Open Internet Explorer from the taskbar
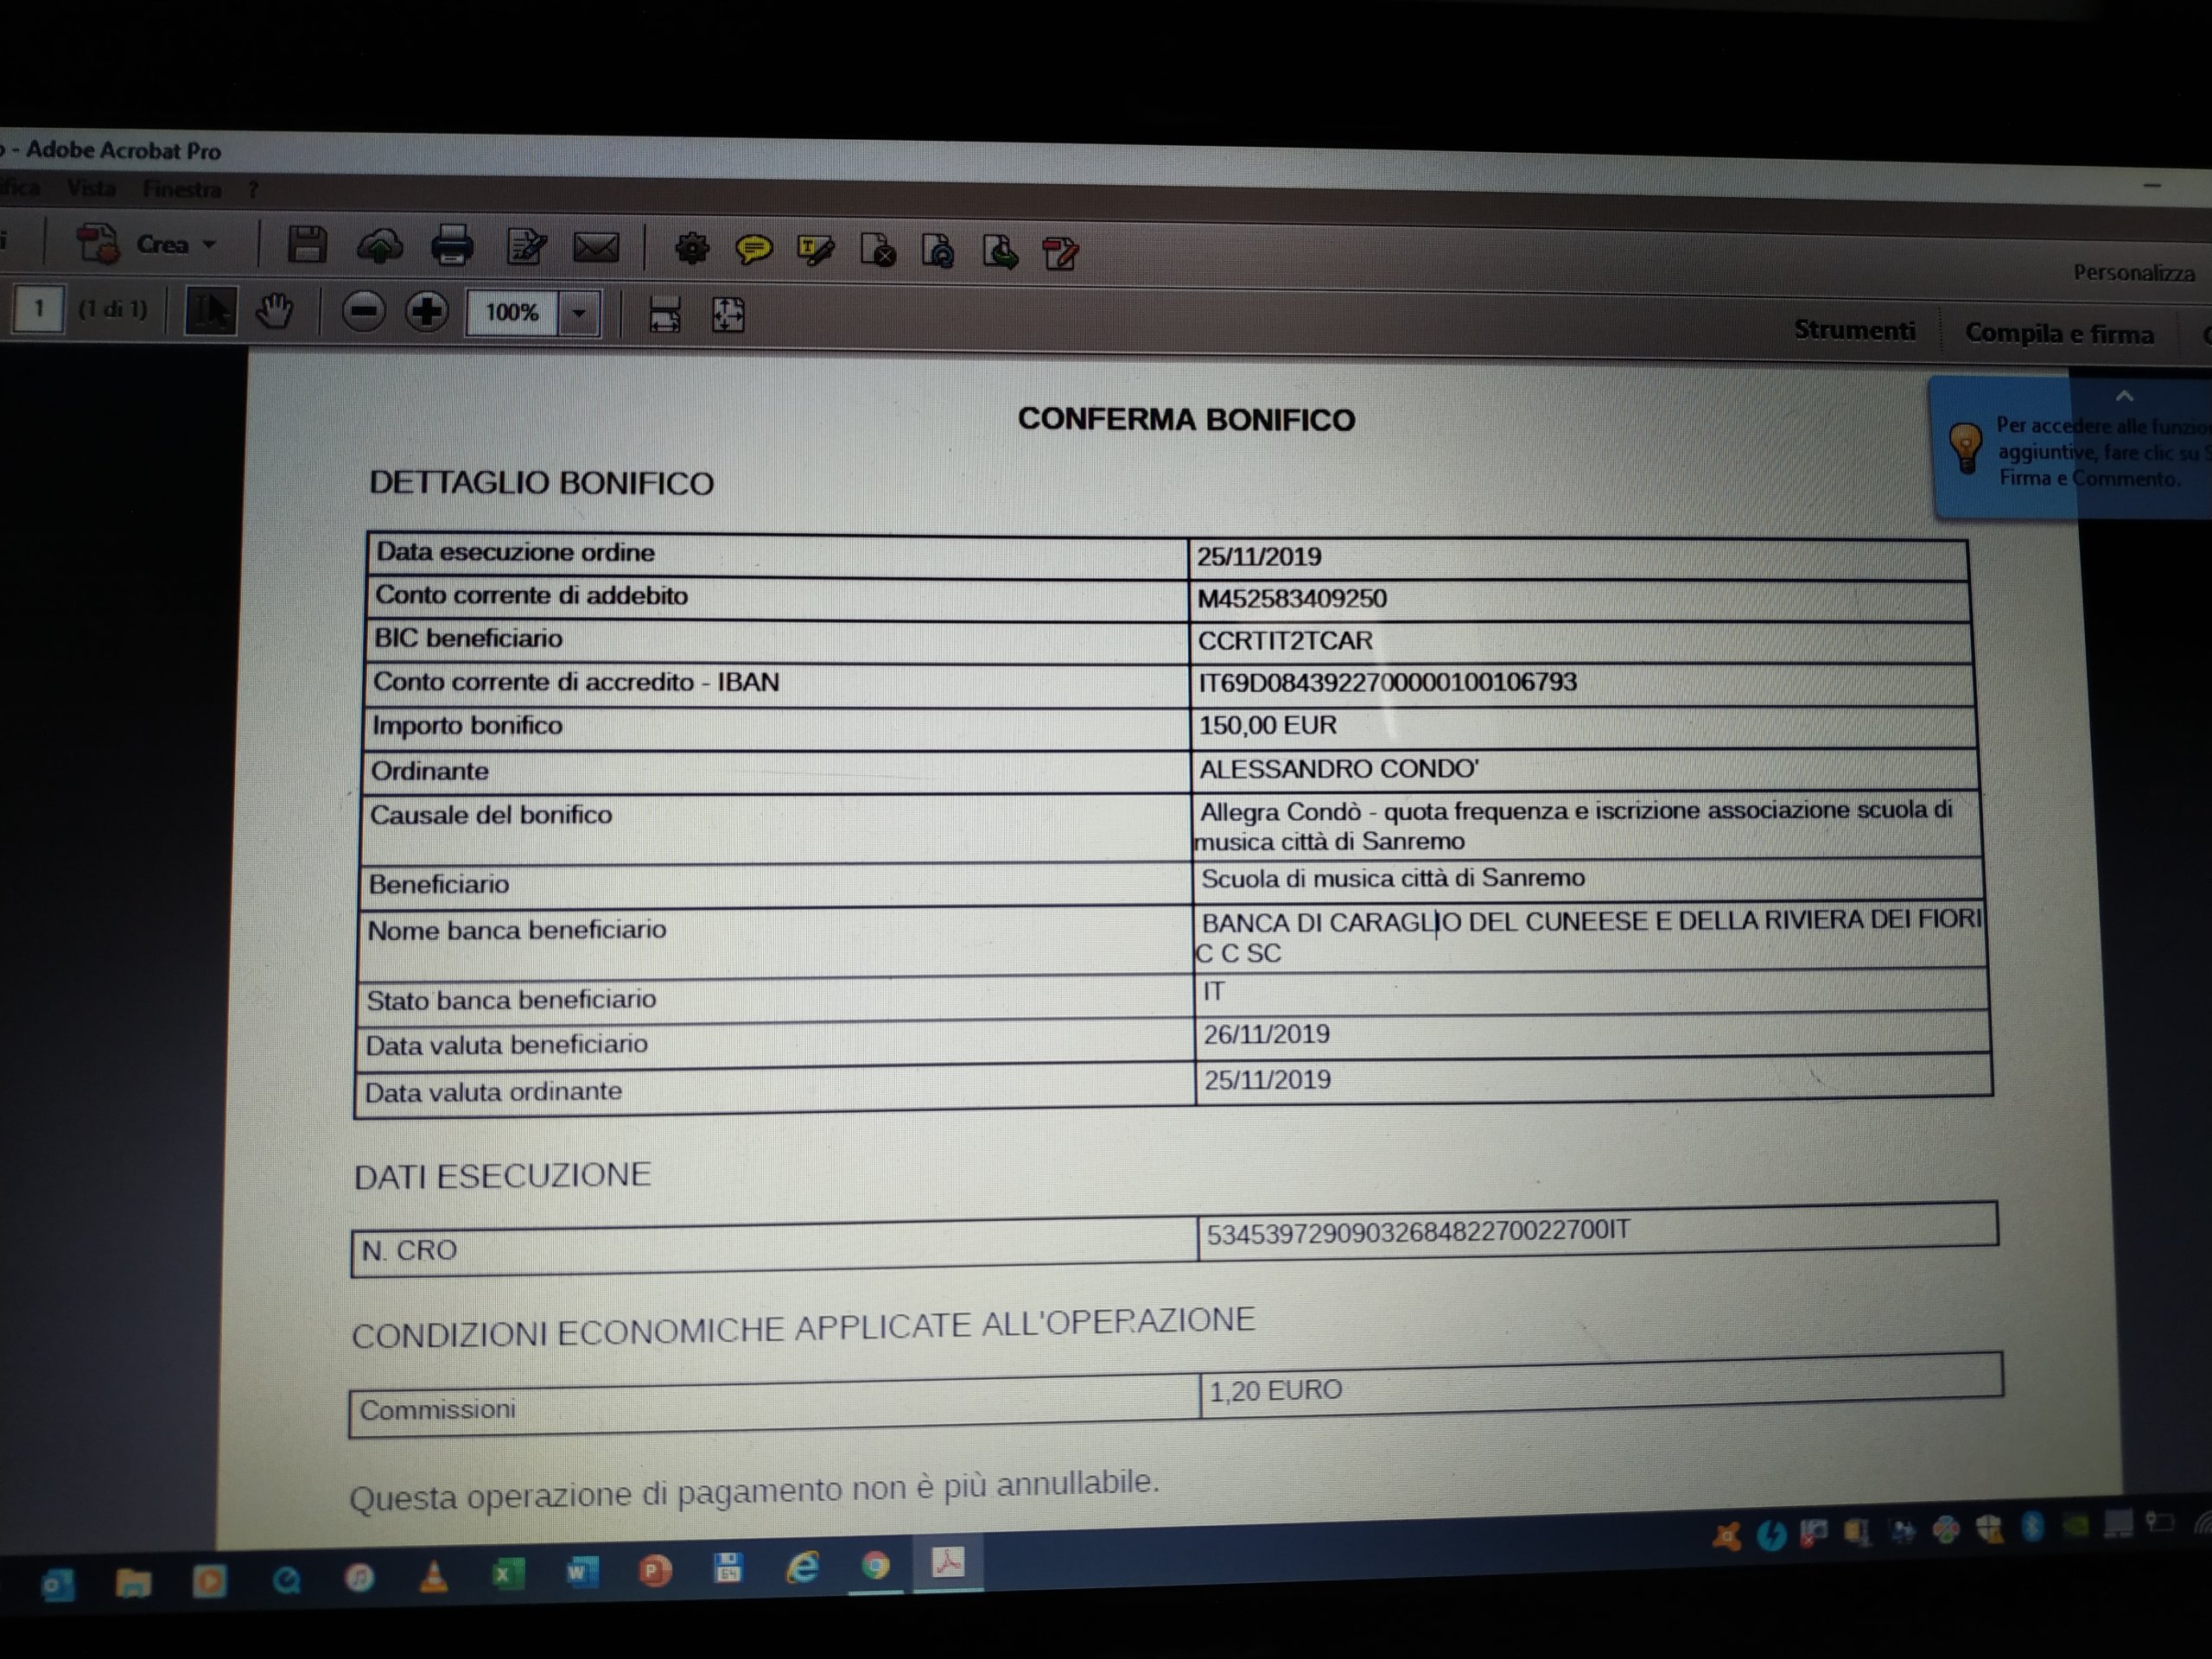 point(802,1567)
